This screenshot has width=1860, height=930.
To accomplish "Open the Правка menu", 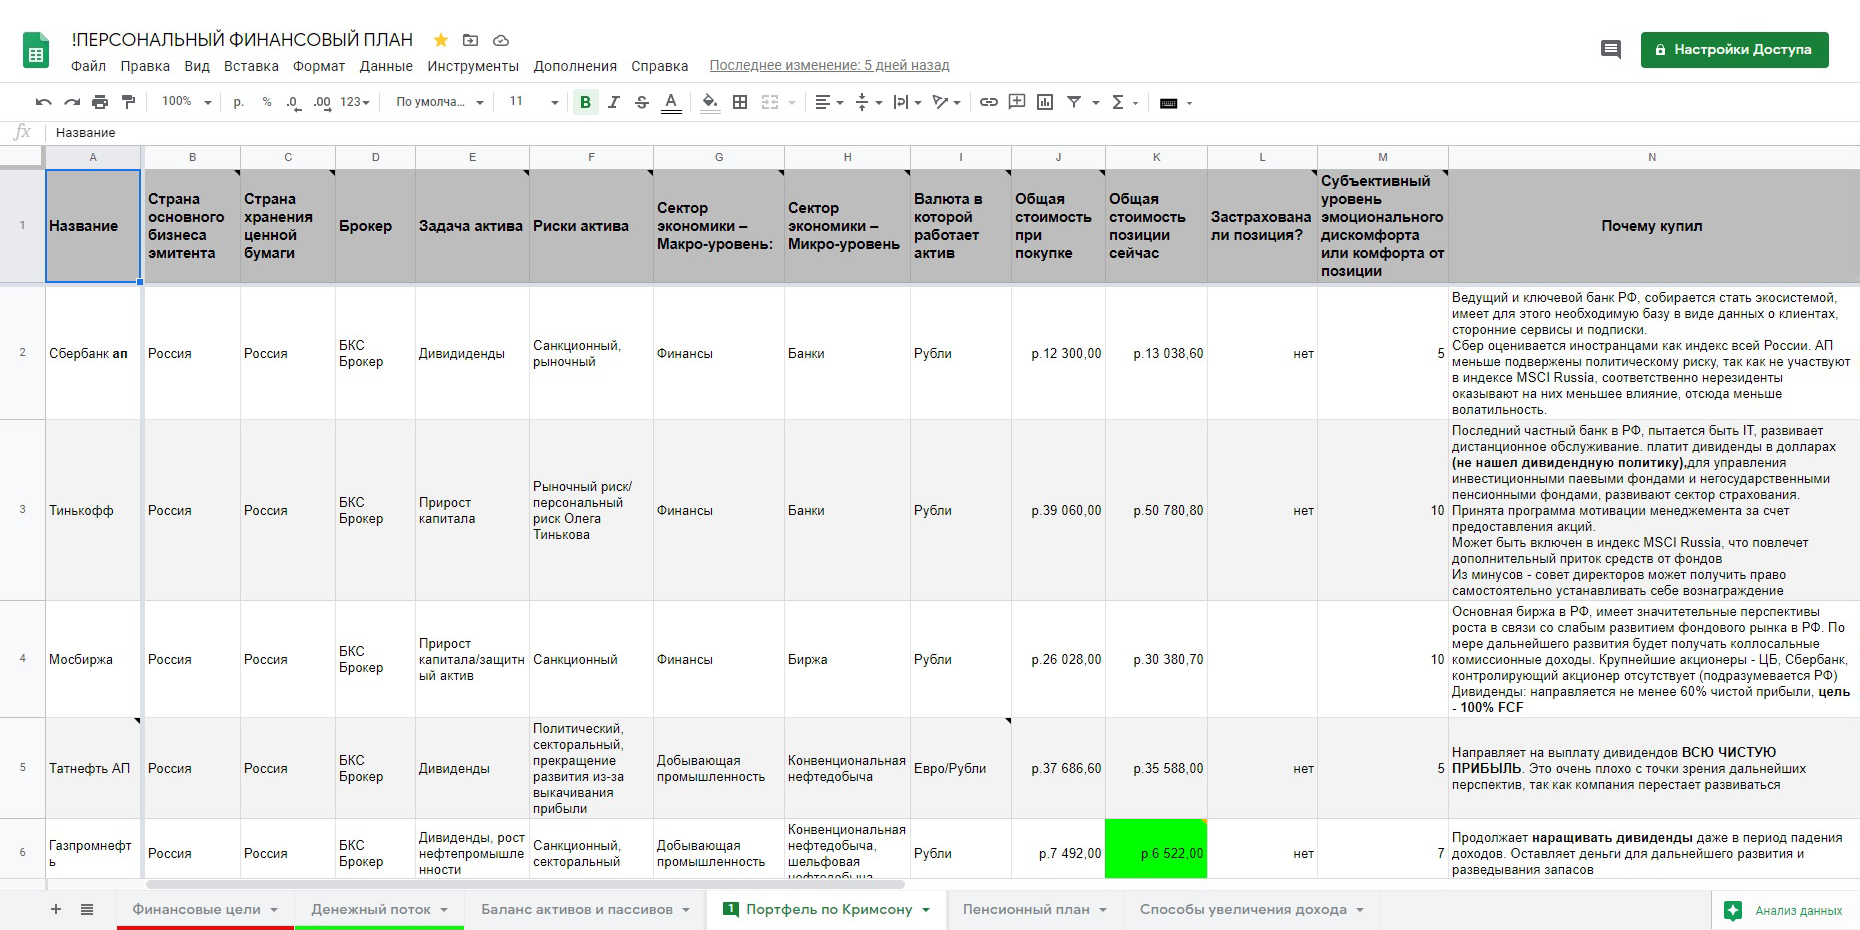I will [145, 66].
